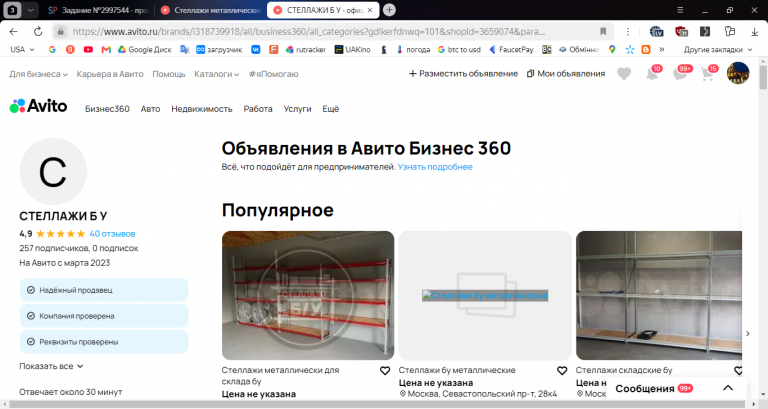Open the browser three-dots page menu

click(628, 31)
